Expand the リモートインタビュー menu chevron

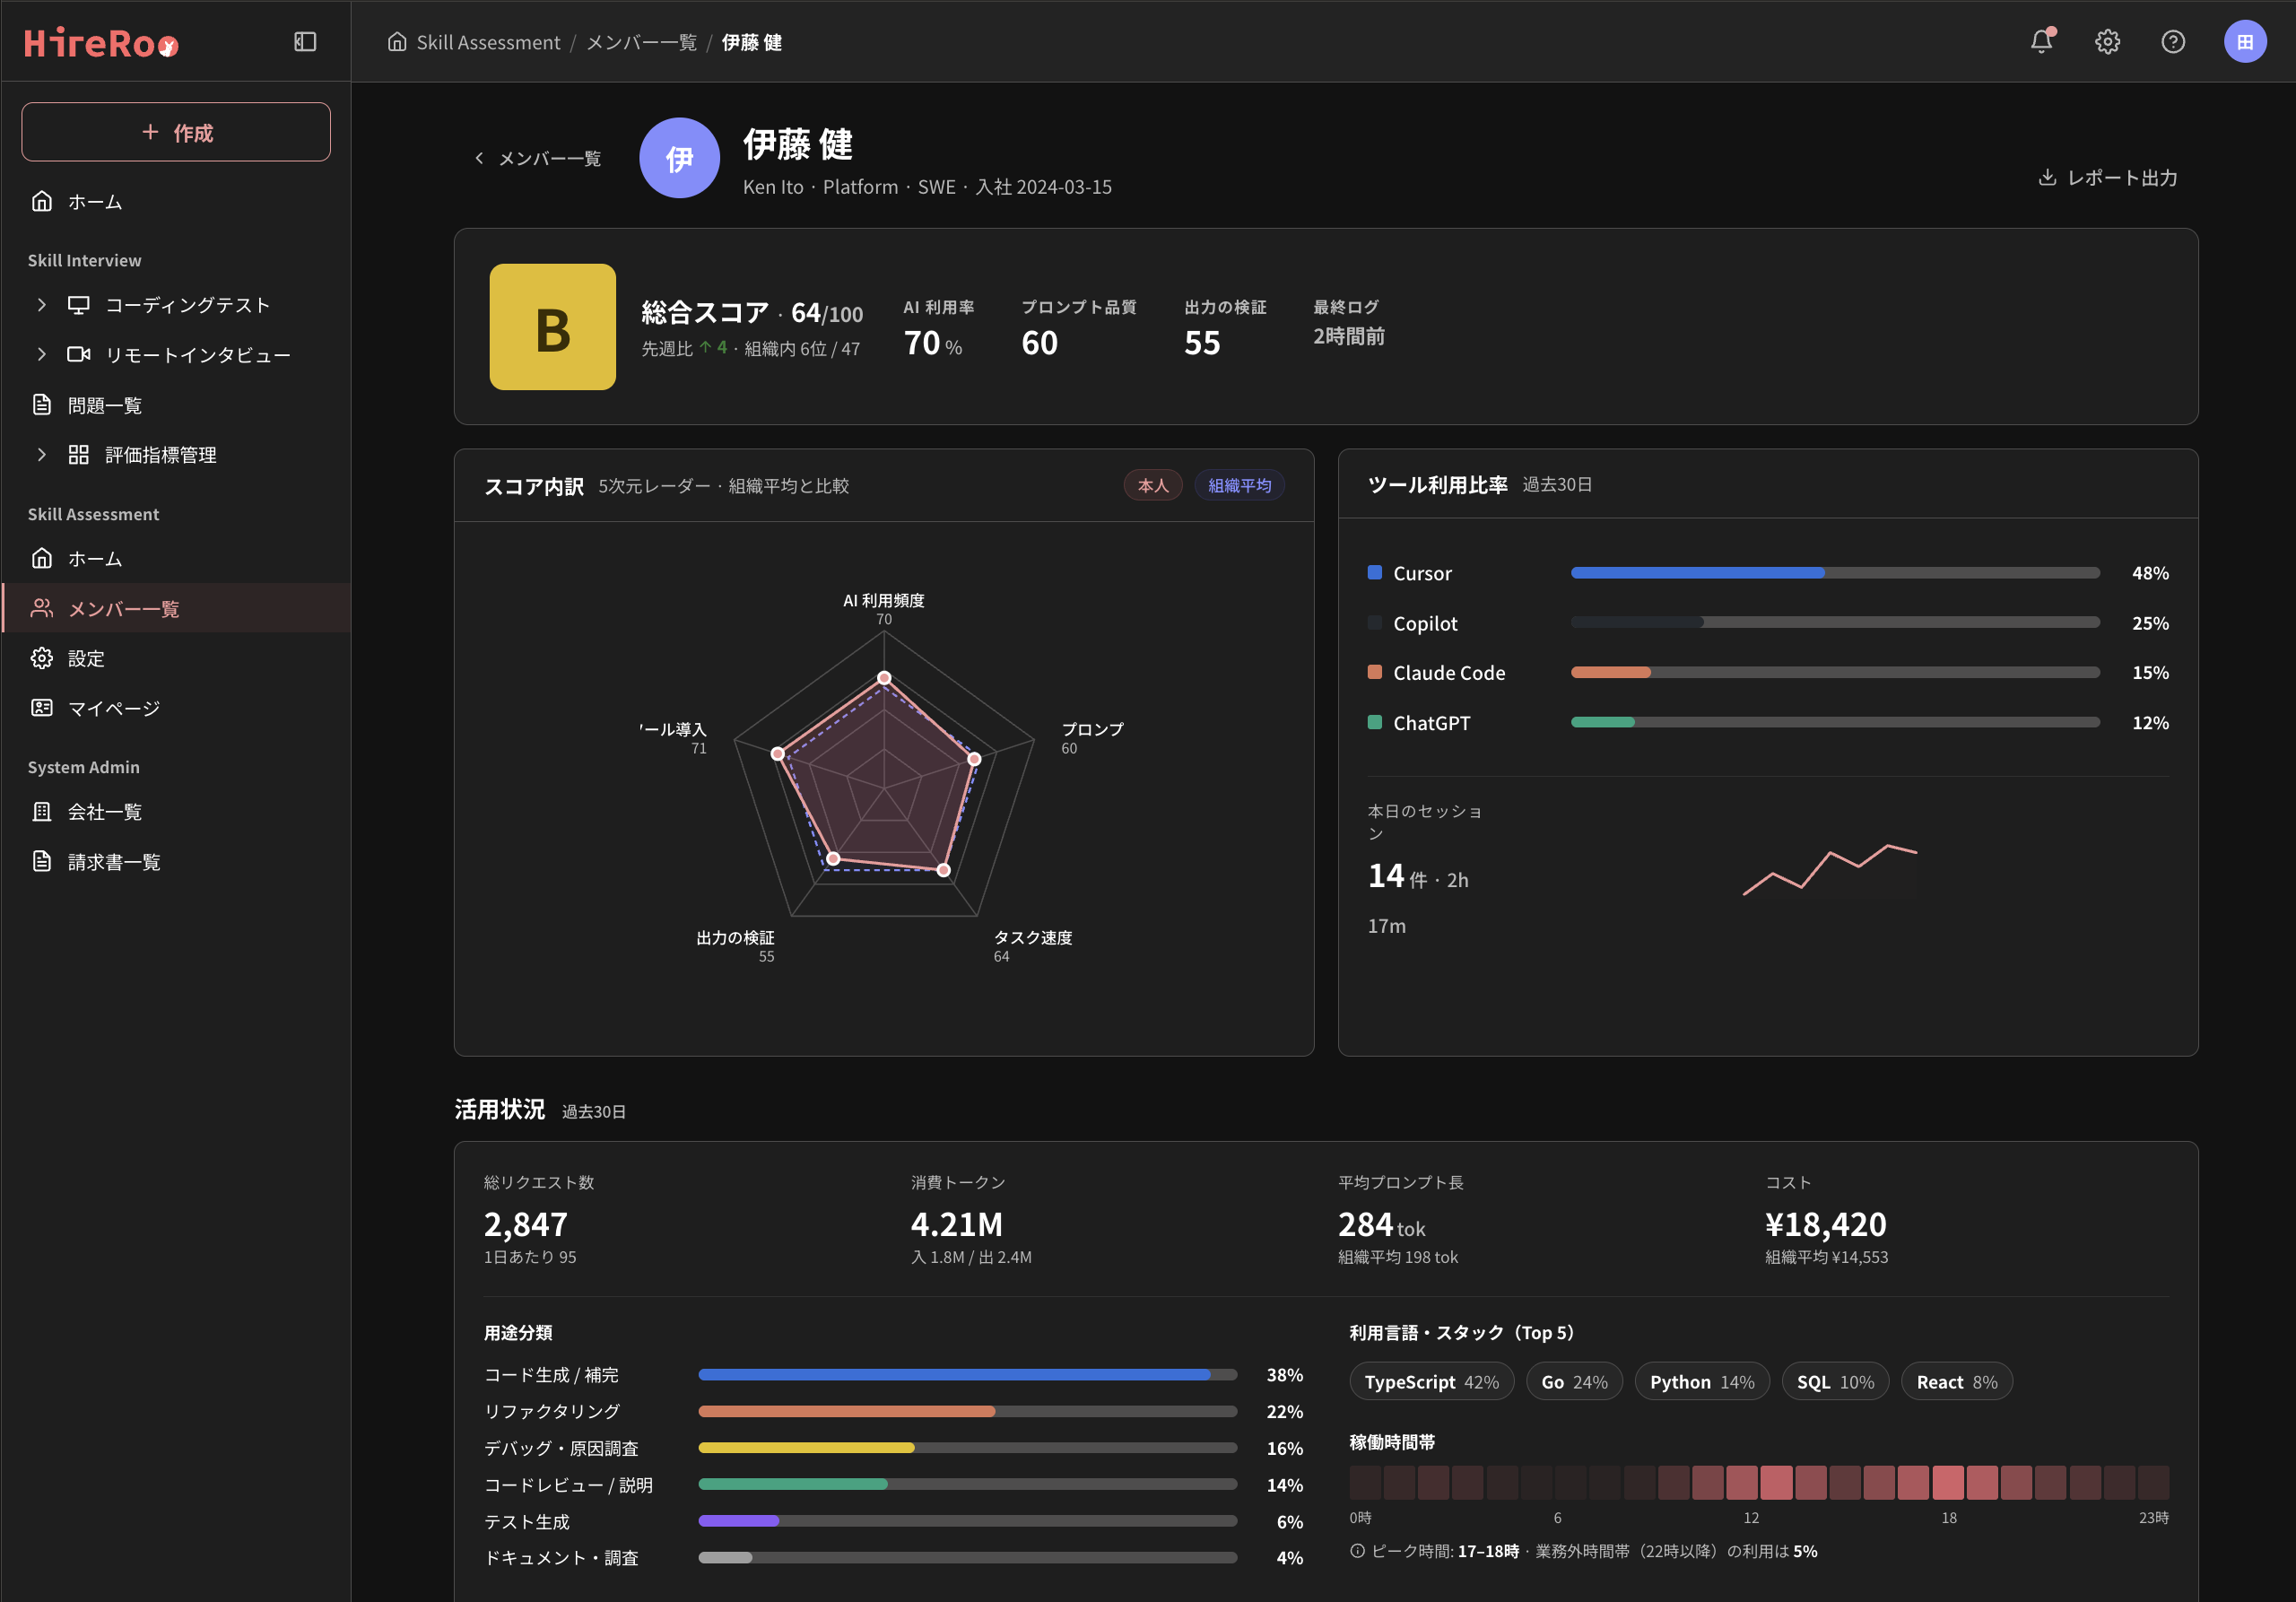(41, 354)
